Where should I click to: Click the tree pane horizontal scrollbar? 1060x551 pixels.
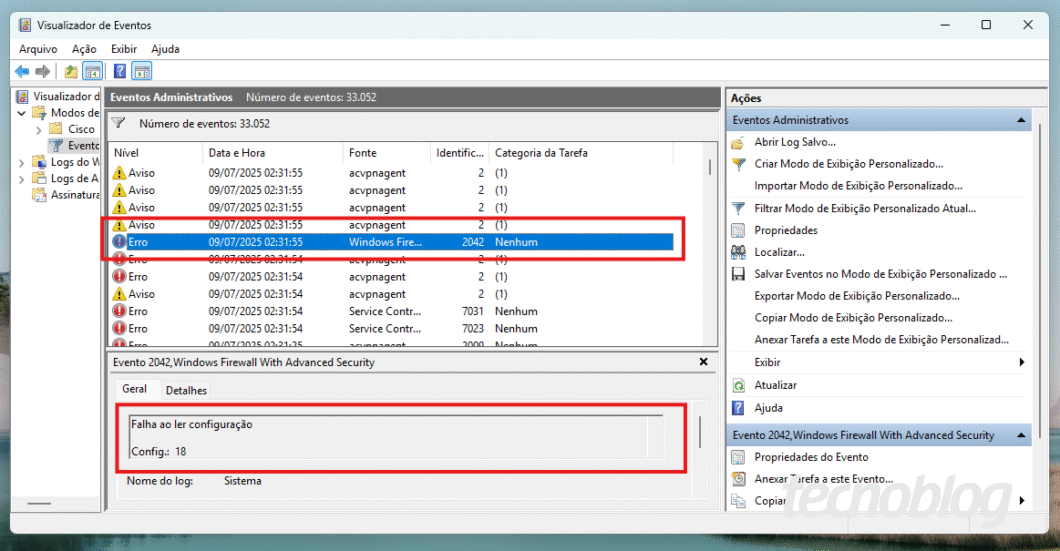coord(39,504)
